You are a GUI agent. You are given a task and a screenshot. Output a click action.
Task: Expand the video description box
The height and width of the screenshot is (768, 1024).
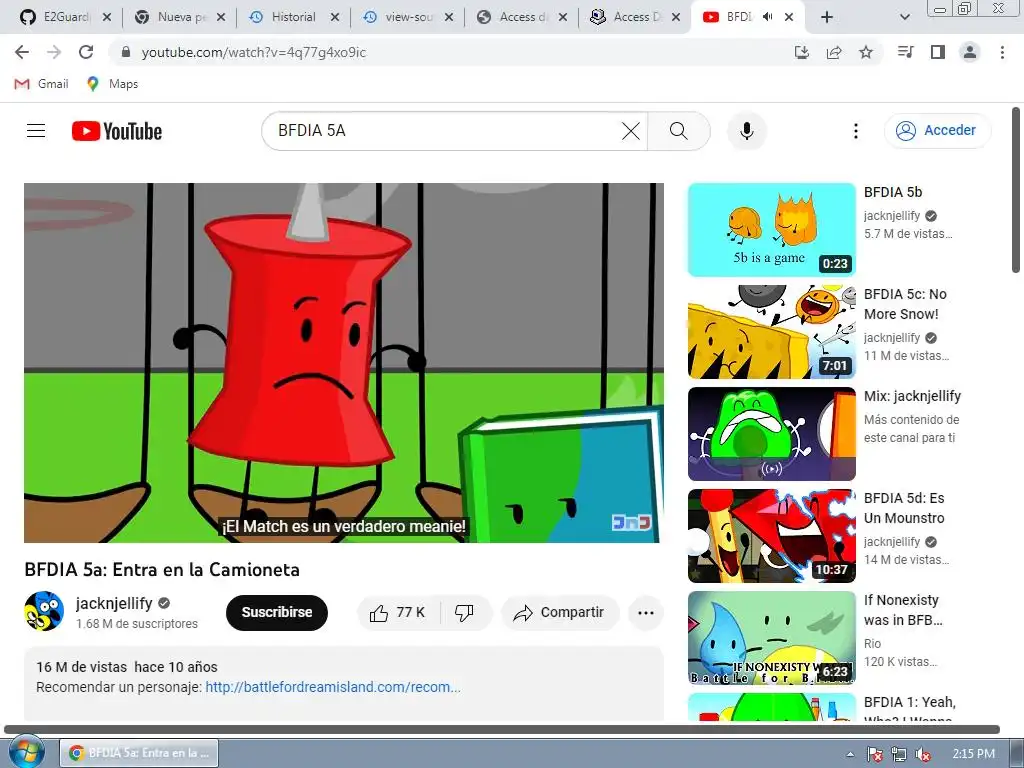[x=344, y=683]
